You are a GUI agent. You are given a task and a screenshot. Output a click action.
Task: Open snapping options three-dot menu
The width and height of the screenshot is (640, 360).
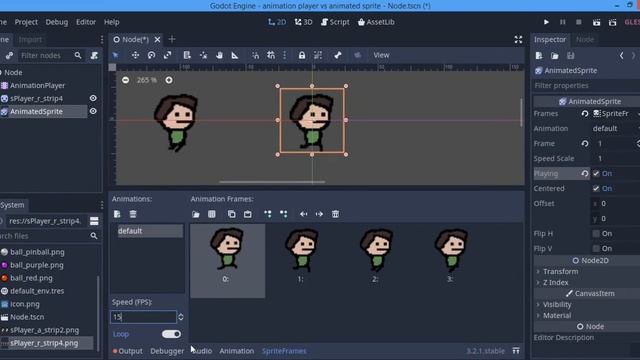click(284, 55)
